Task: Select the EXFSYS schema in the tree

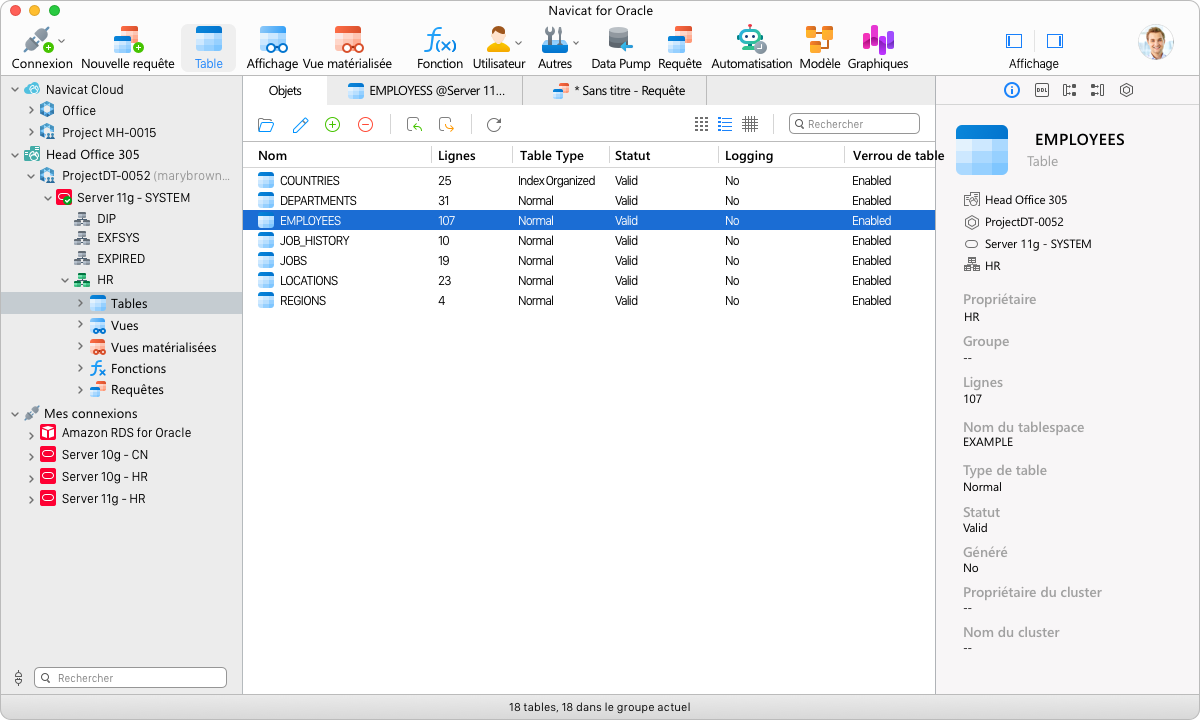Action: click(x=118, y=238)
